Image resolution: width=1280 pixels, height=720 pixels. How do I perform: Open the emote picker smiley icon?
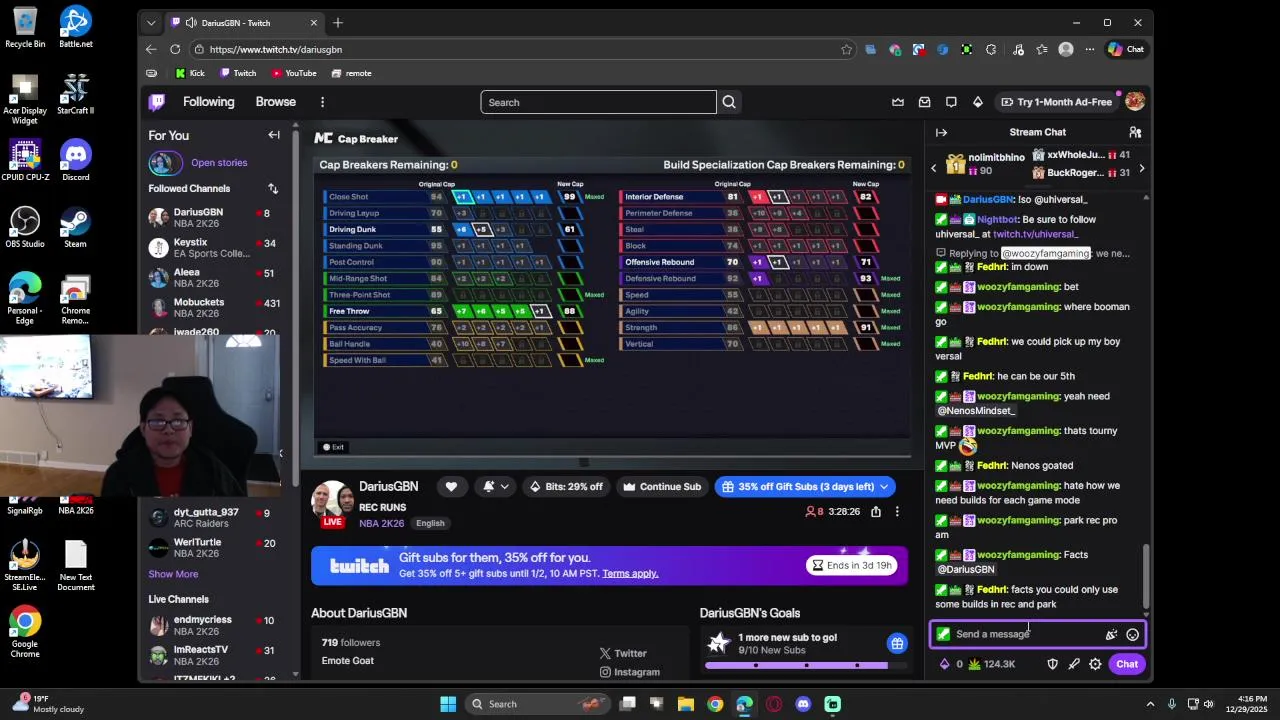click(x=1132, y=634)
